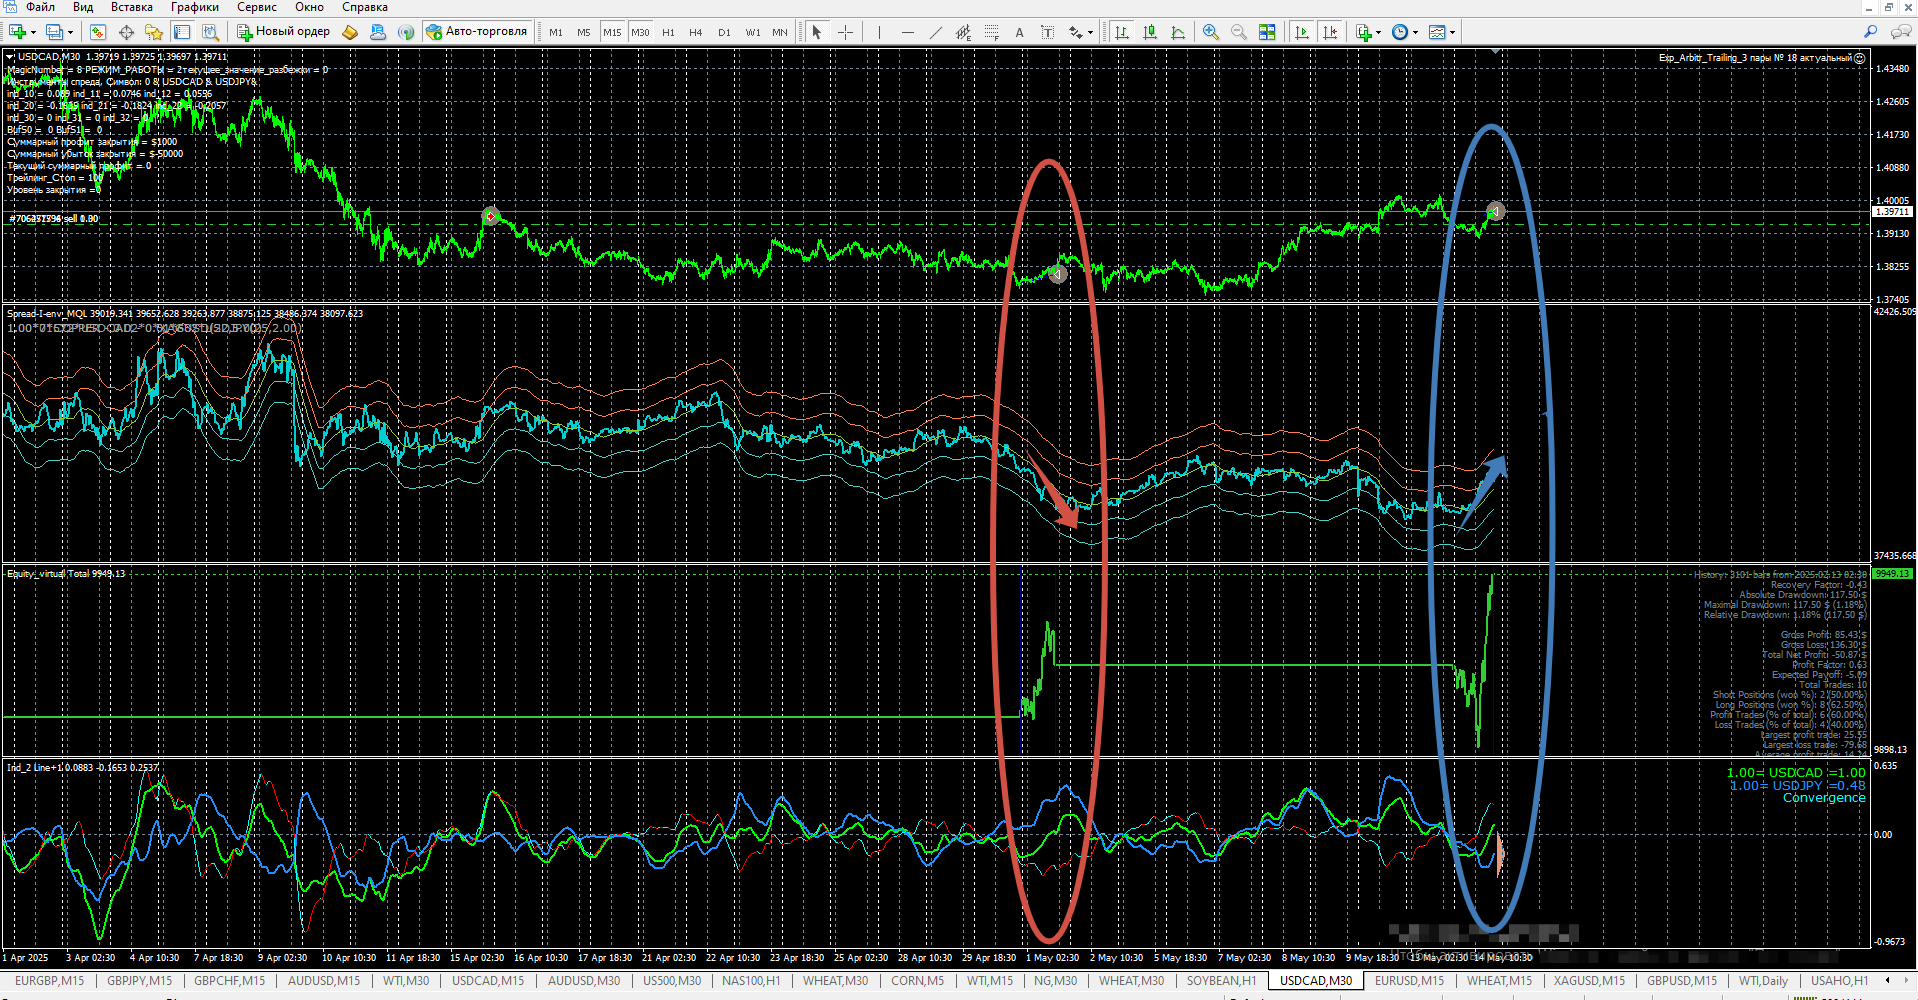Viewport: 1918px width, 1000px height.
Task: Select the equidistant channel tool
Action: tap(963, 32)
